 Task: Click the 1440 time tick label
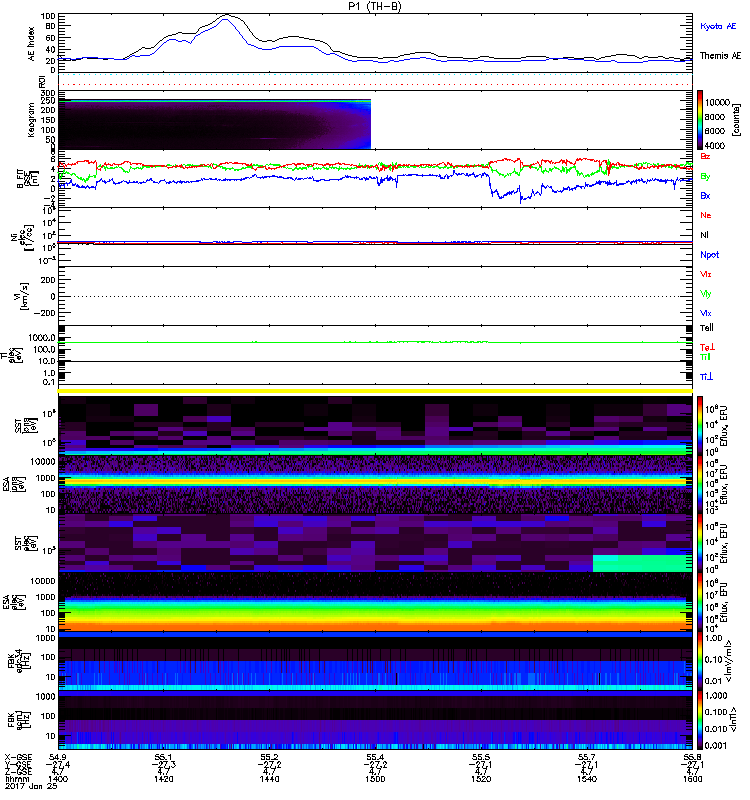269,779
